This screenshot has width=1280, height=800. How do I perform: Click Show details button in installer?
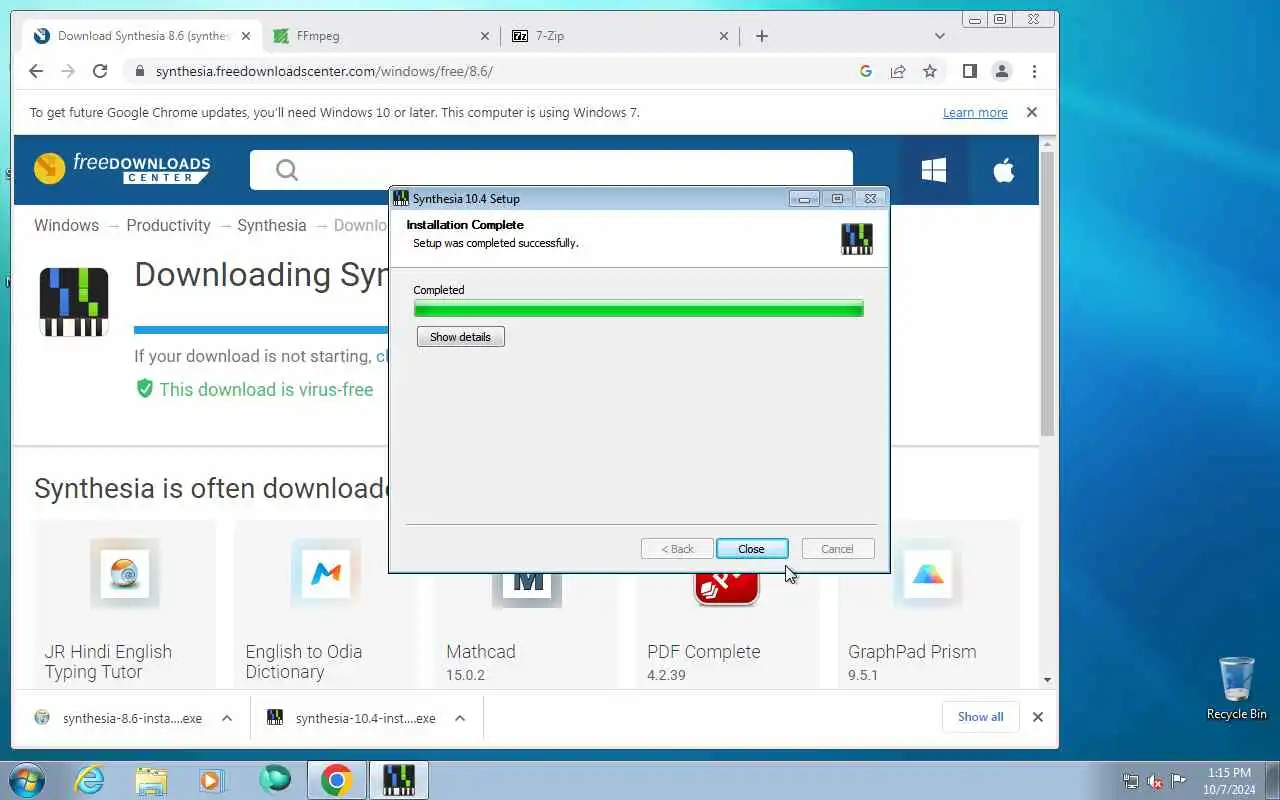coord(460,337)
